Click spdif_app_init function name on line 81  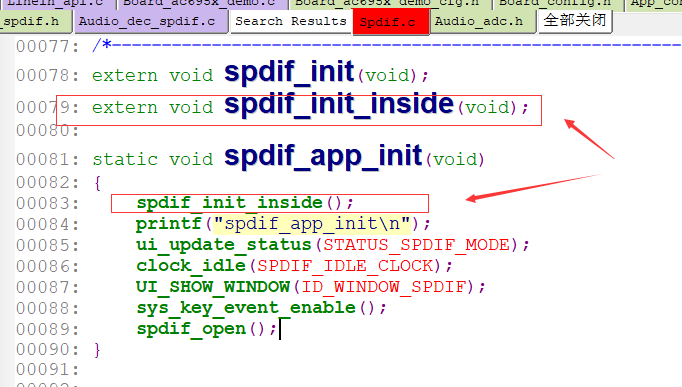pyautogui.click(x=323, y=157)
